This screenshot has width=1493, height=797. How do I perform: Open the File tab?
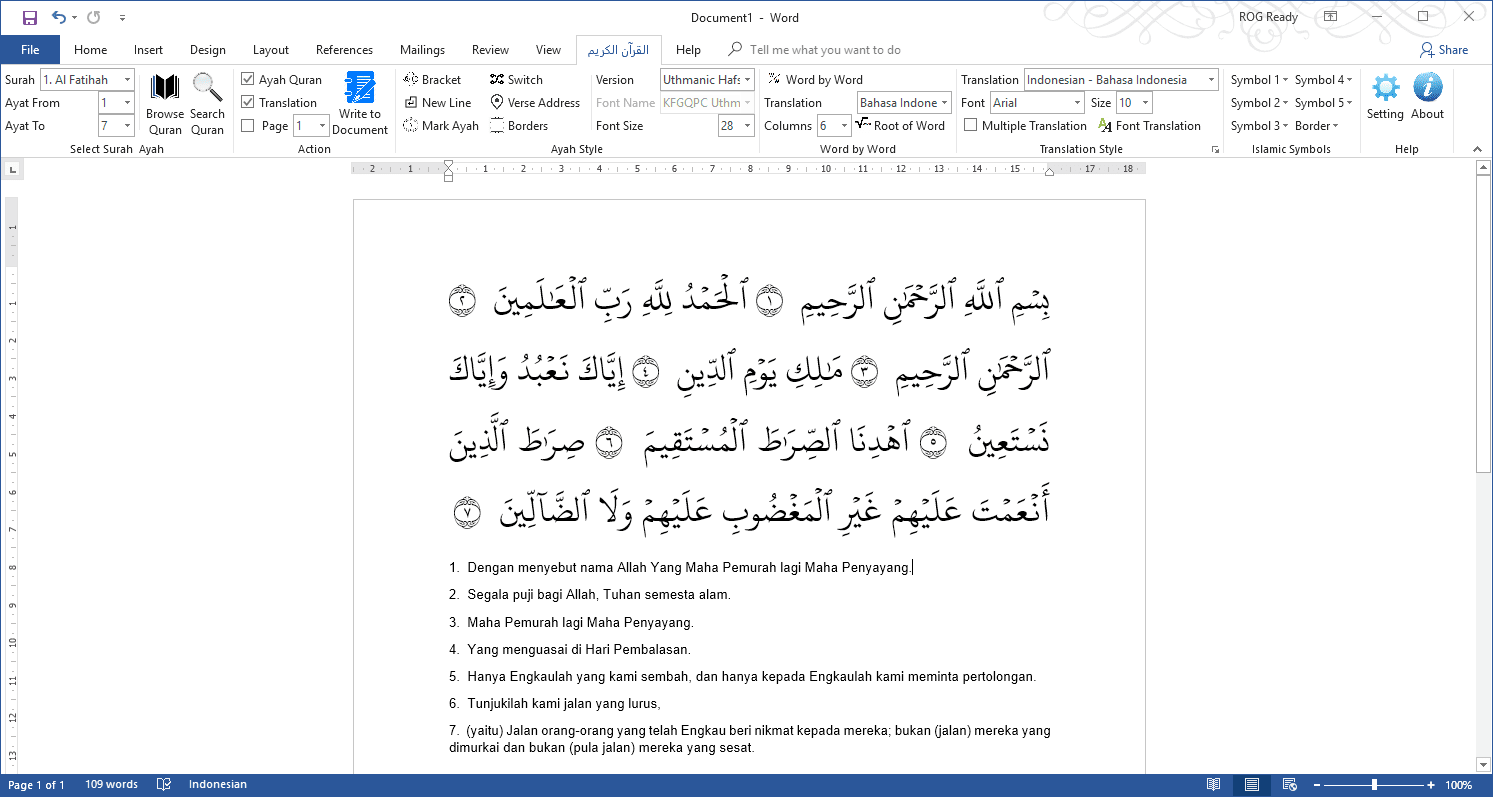tap(30, 50)
